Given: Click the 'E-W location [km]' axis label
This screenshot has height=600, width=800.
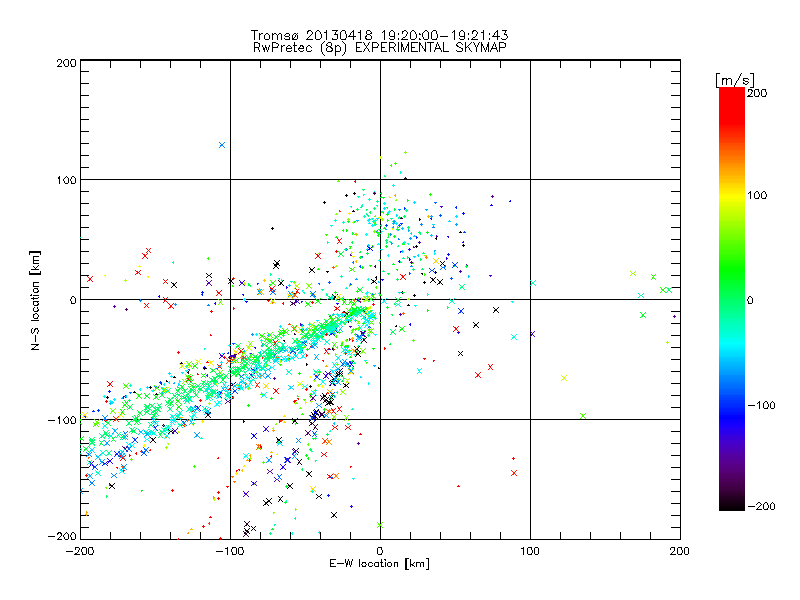Looking at the screenshot, I should pyautogui.click(x=379, y=564).
